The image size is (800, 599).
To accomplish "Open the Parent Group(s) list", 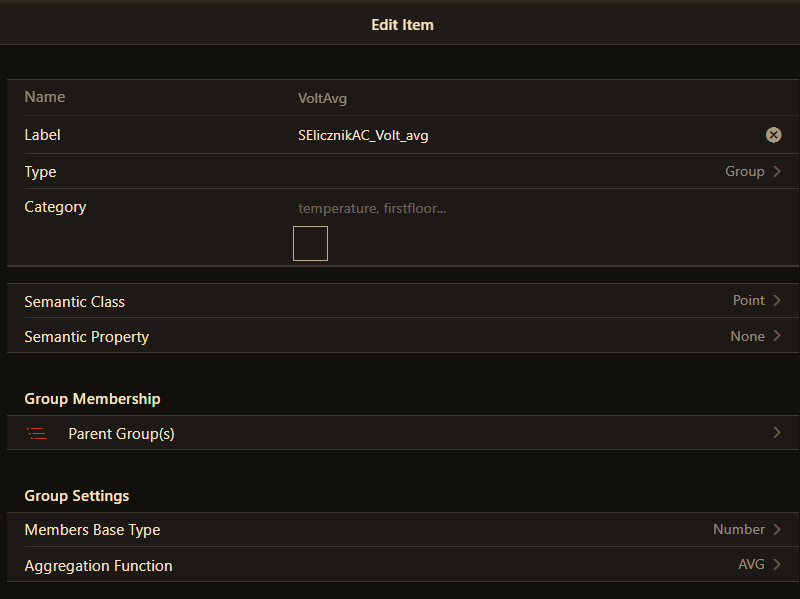I will point(121,434).
